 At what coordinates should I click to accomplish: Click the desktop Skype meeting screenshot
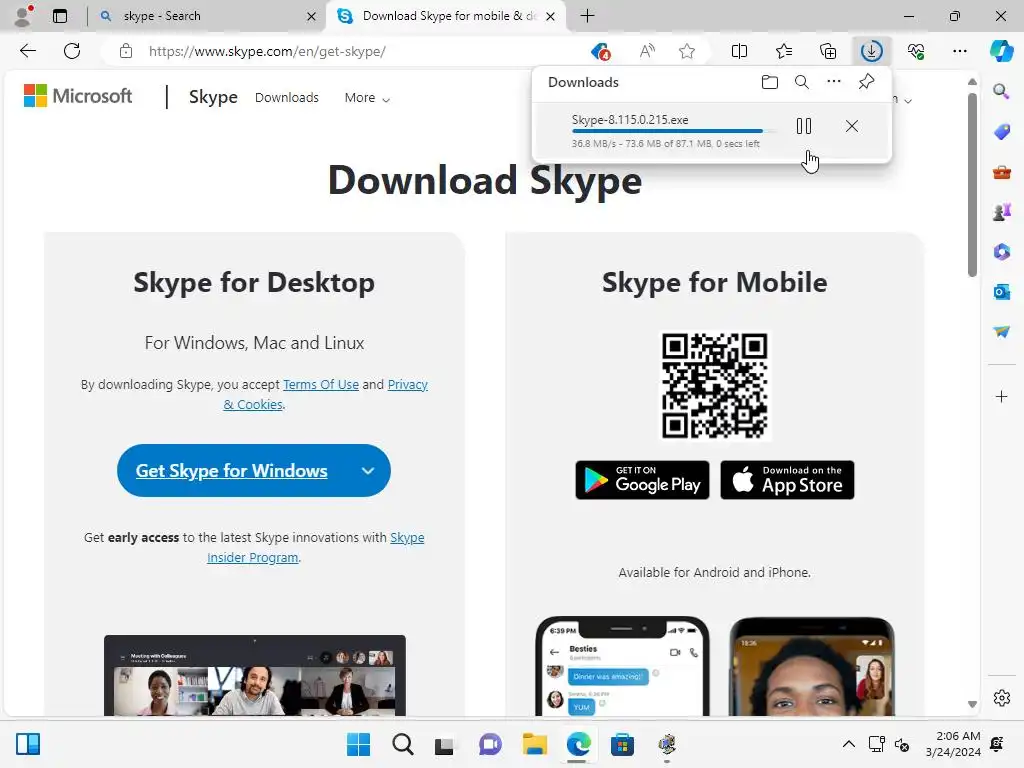coord(255,675)
